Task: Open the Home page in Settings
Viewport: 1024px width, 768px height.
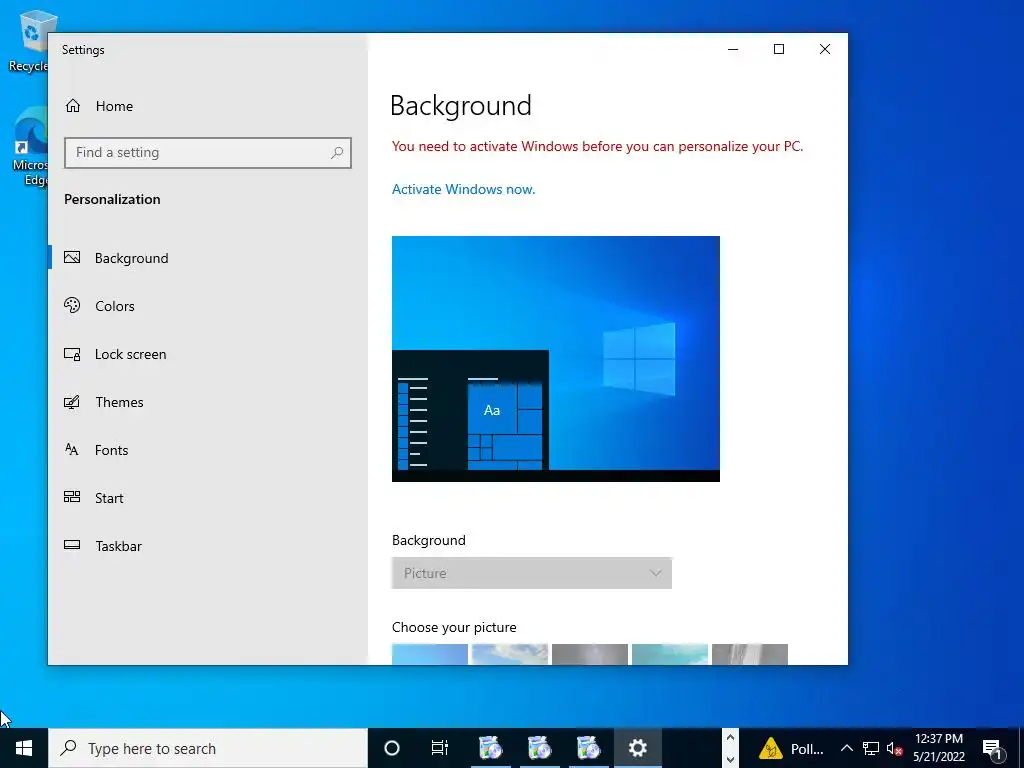Action: (x=99, y=106)
